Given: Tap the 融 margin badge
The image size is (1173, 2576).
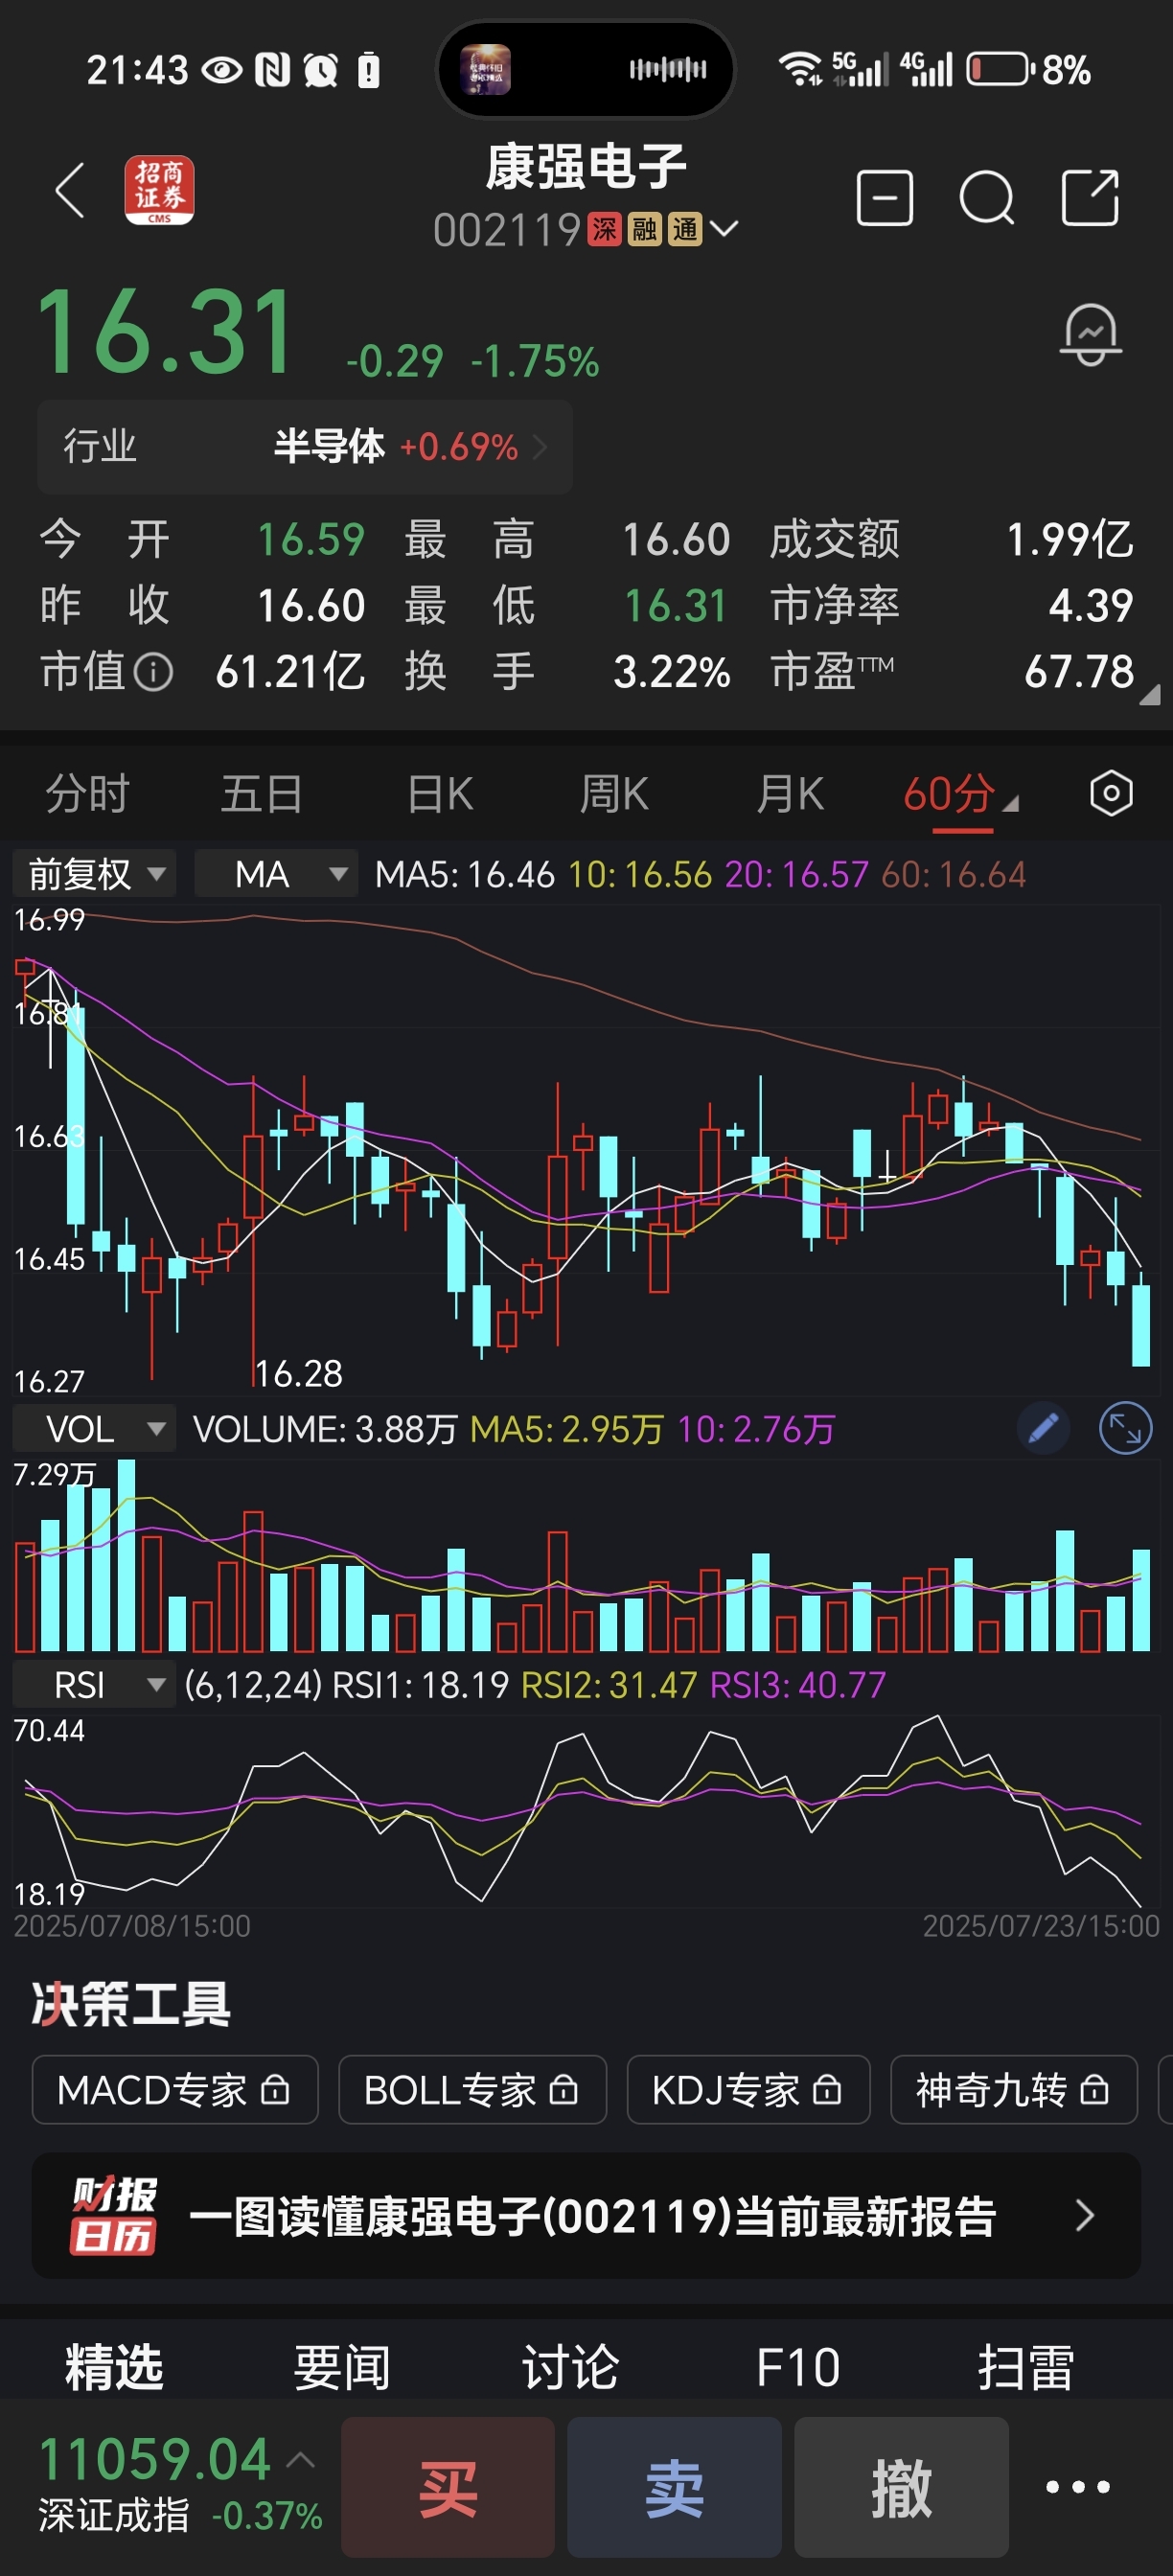Looking at the screenshot, I should coord(644,230).
